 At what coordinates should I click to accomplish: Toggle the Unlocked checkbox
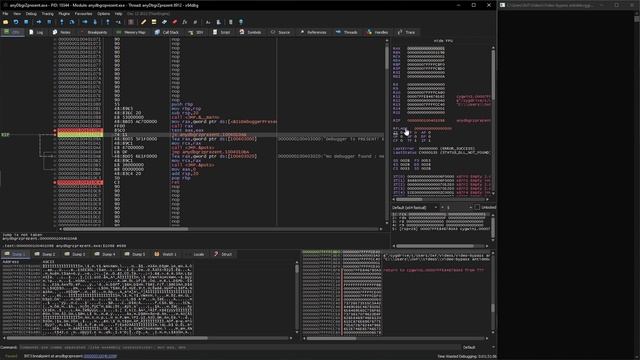(477, 207)
